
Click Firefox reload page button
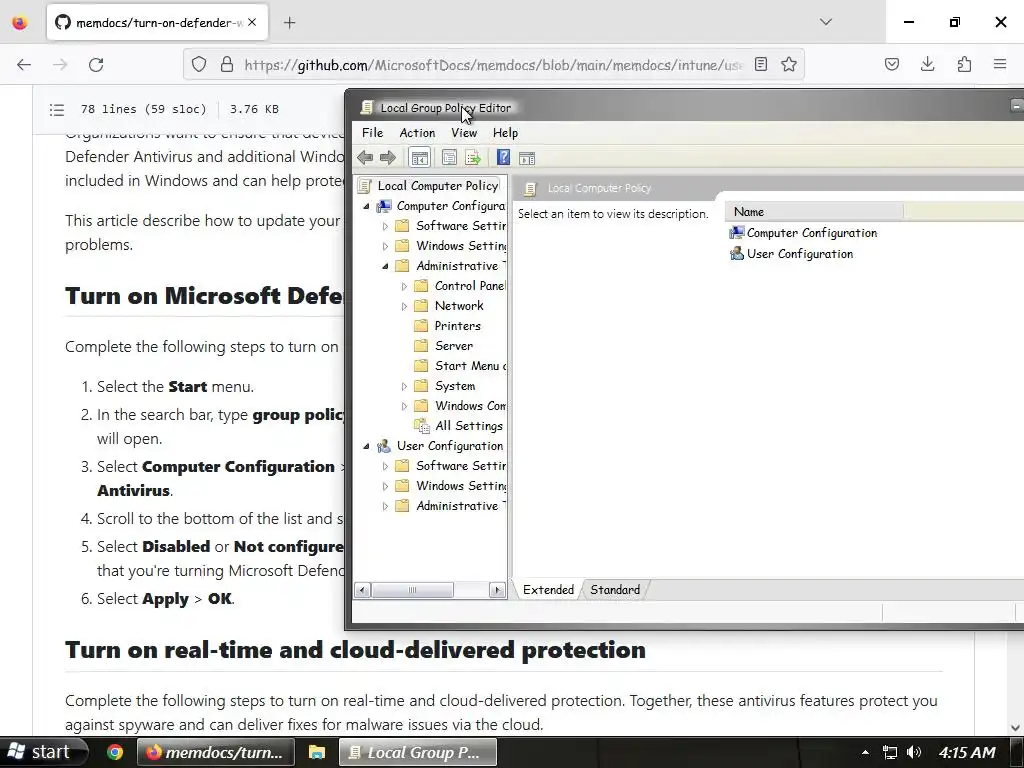(96, 65)
